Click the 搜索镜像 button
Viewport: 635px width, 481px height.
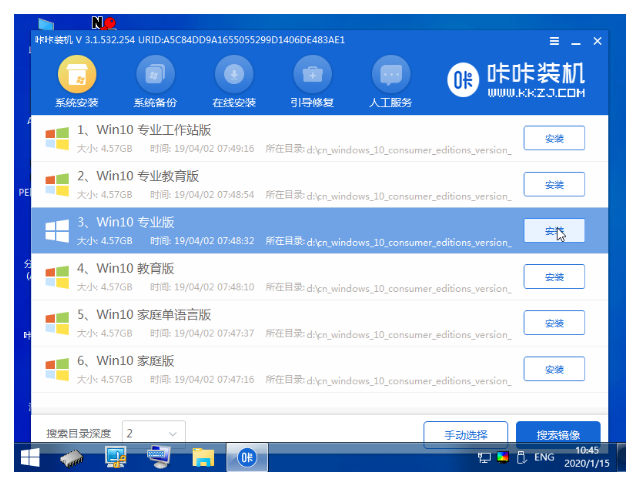pyautogui.click(x=558, y=434)
